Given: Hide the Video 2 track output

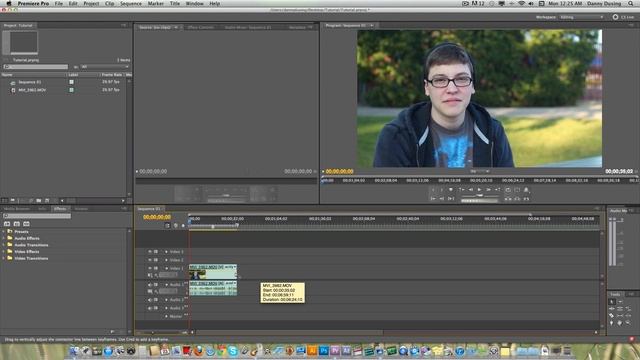Looking at the screenshot, I should pos(150,260).
